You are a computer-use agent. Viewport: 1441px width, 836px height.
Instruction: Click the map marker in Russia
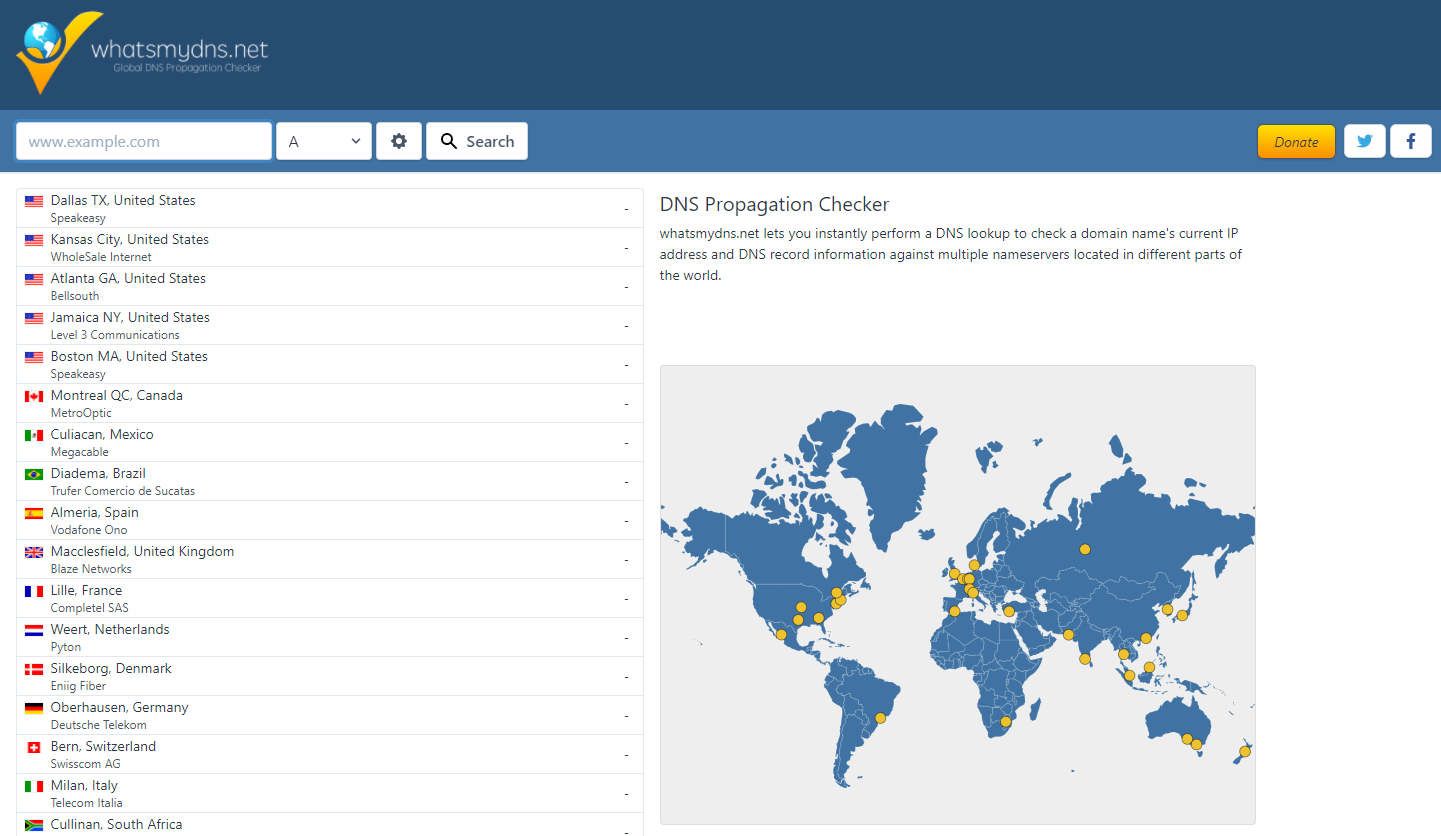(1084, 549)
